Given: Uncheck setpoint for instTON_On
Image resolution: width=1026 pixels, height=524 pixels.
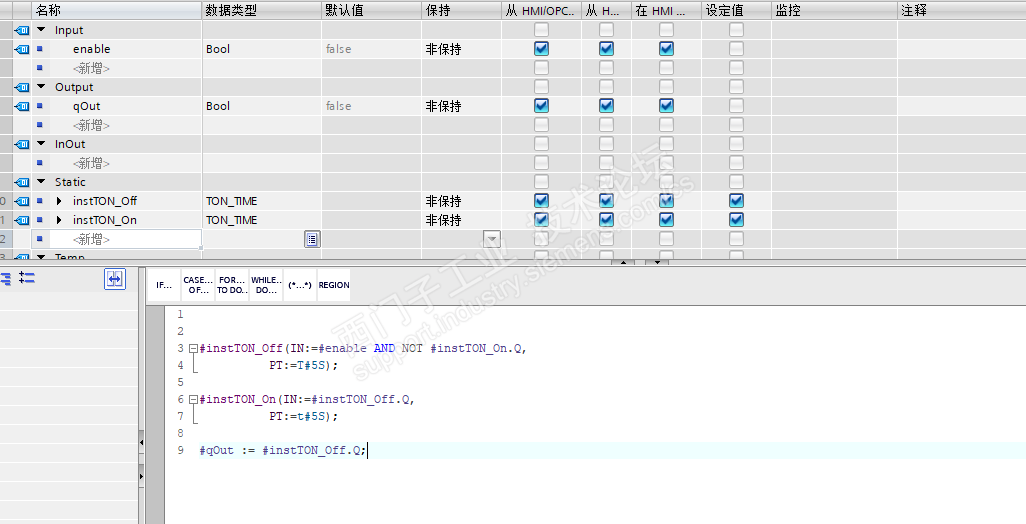Looking at the screenshot, I should (x=736, y=220).
